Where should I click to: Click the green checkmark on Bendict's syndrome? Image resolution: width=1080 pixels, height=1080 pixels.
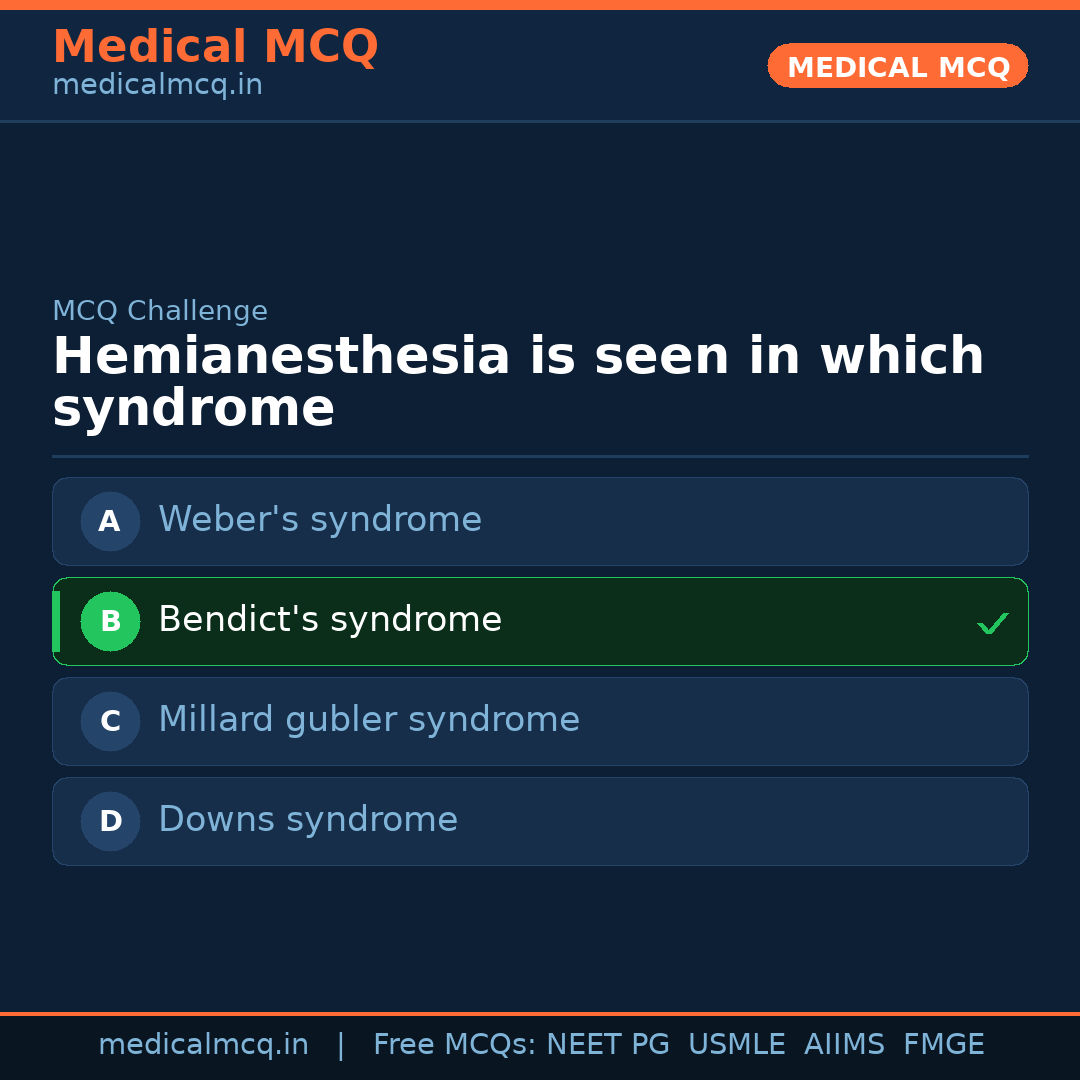pyautogui.click(x=992, y=623)
